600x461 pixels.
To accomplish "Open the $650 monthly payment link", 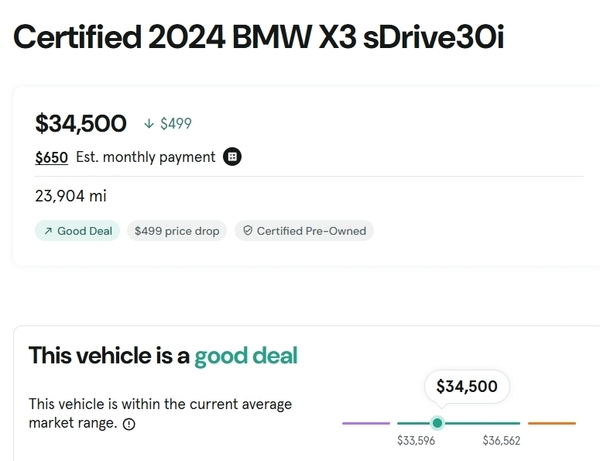I will pos(46,157).
